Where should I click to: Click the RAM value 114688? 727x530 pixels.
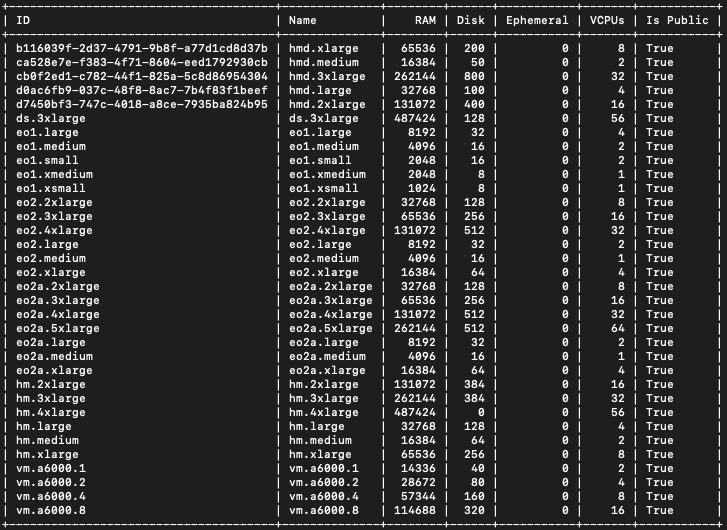(415, 510)
